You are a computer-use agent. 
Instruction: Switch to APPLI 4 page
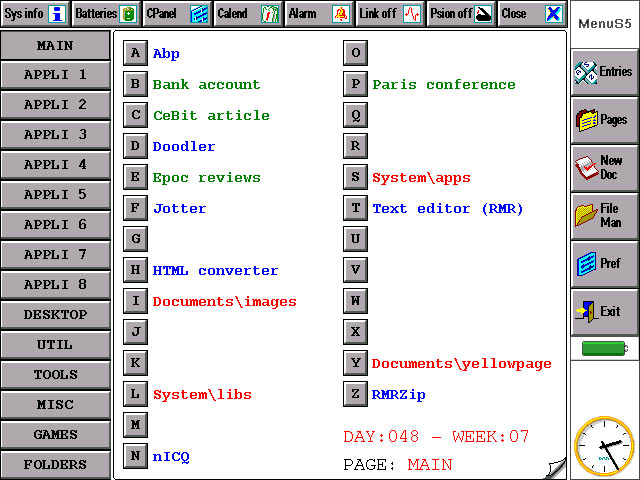coord(55,165)
